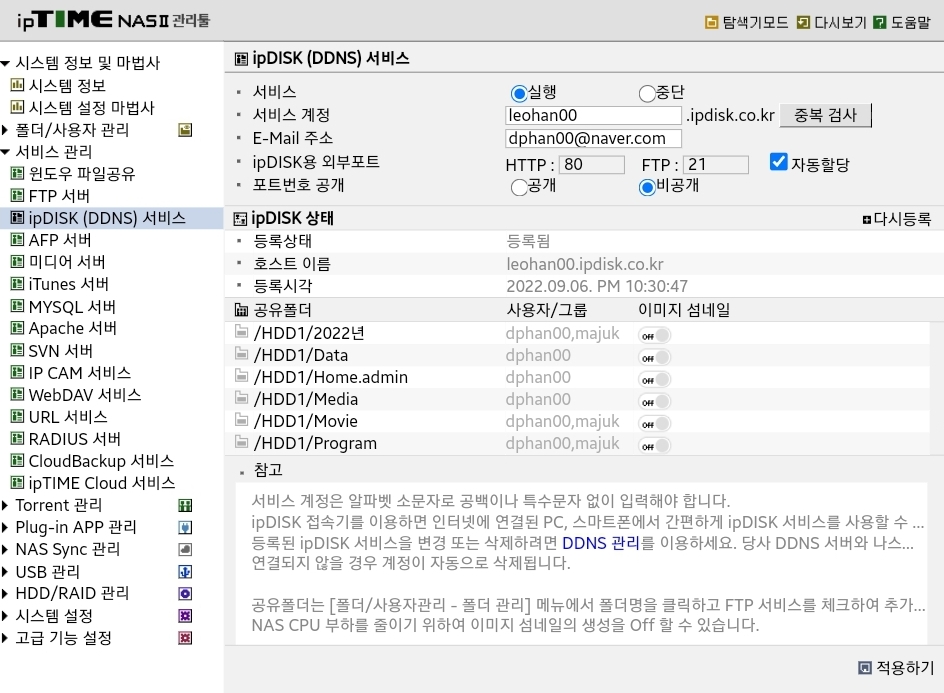Toggle image thumbnail for /HDD1/Movie
The height and width of the screenshot is (693, 944).
pos(654,424)
